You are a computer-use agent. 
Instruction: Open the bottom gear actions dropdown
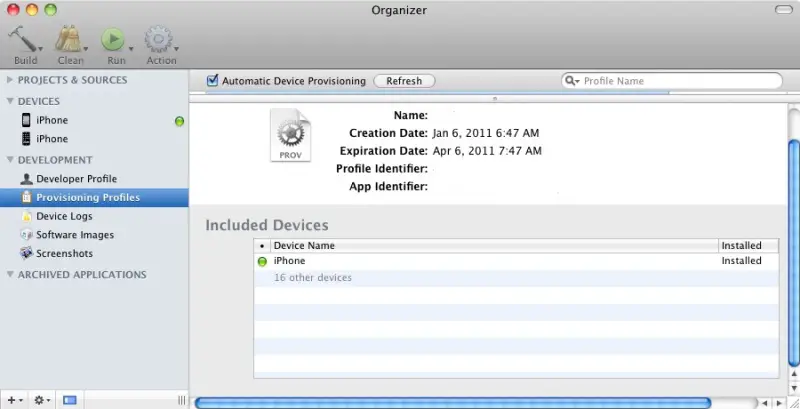[42, 399]
